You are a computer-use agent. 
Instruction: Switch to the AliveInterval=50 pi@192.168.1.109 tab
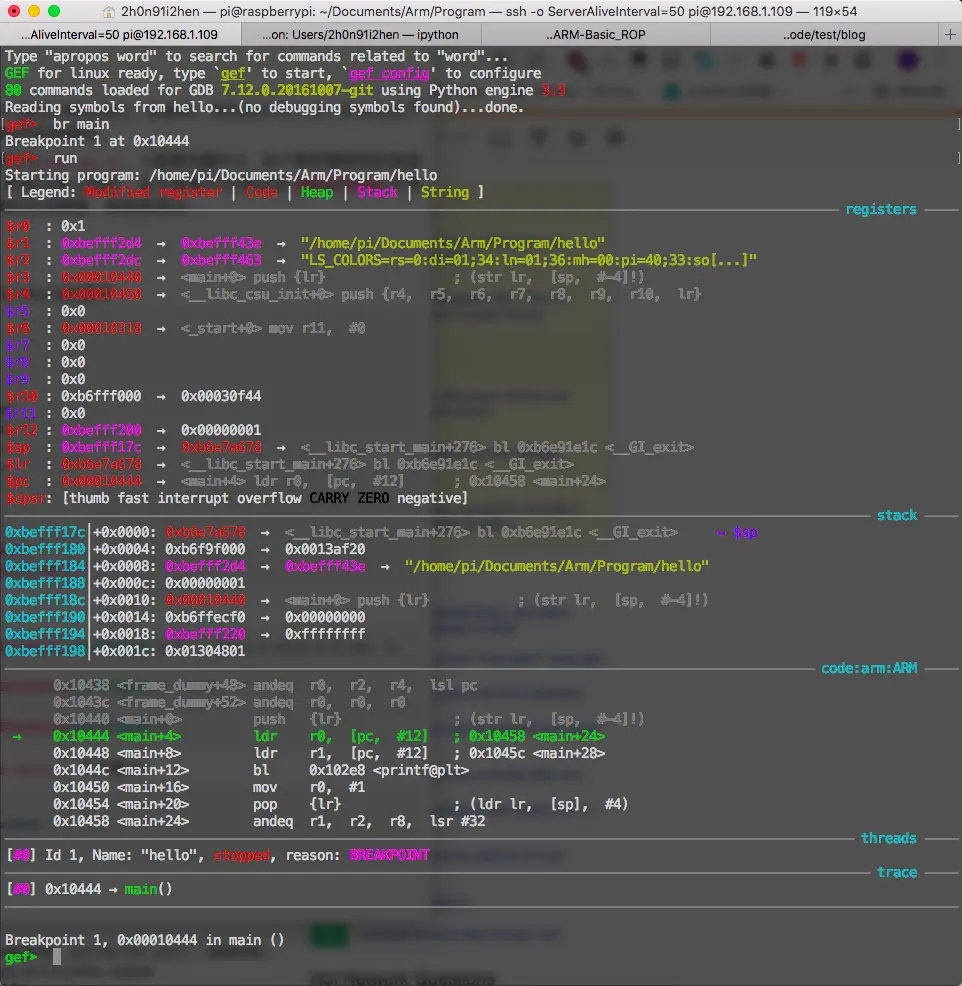pyautogui.click(x=120, y=35)
